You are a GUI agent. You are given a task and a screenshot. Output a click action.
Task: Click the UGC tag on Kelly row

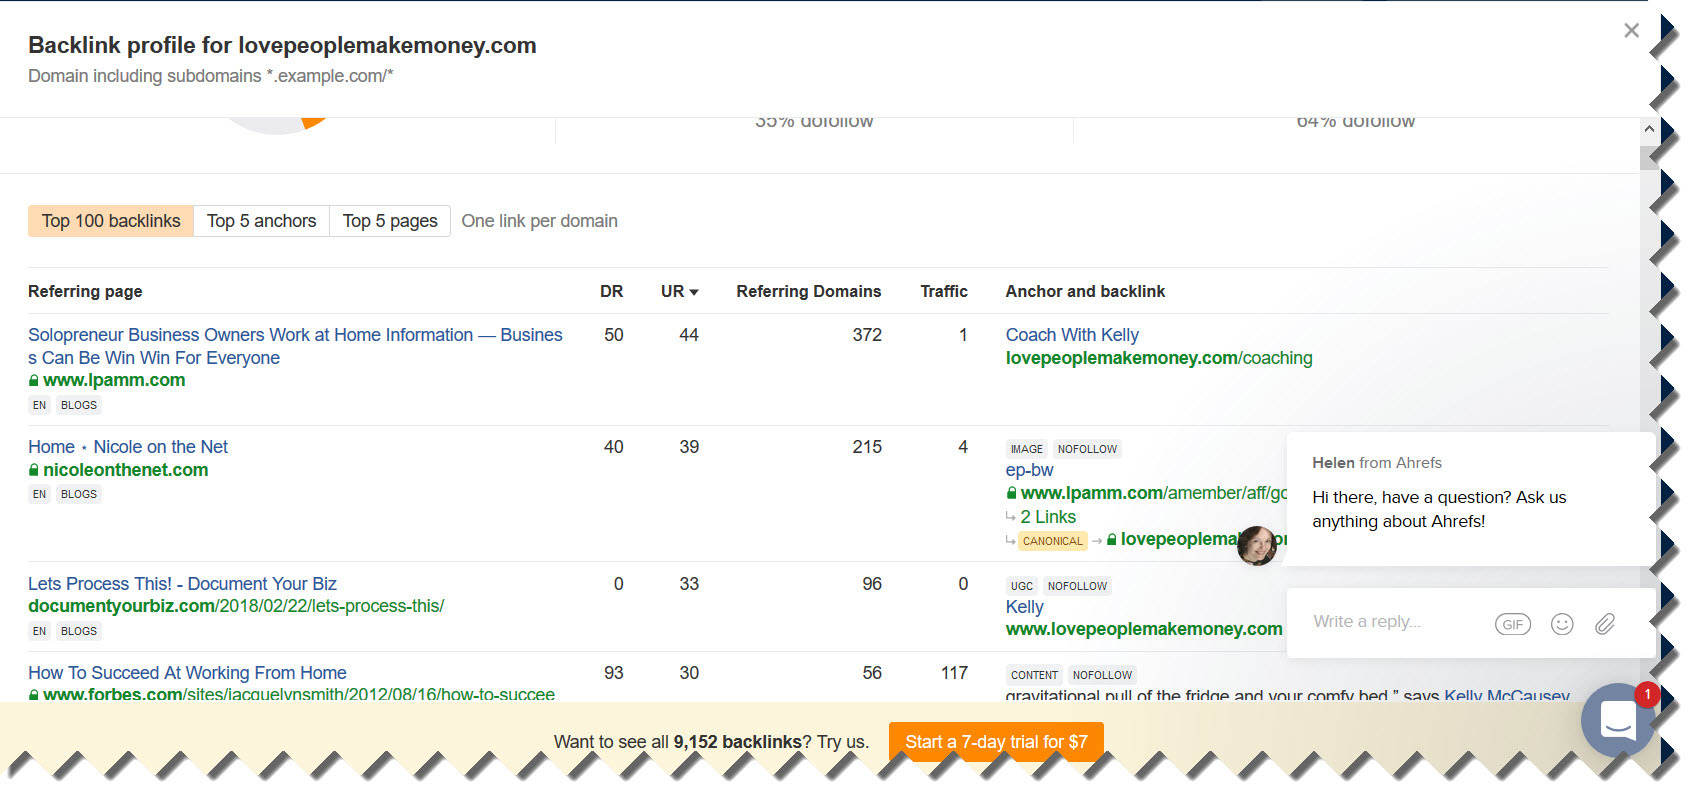(x=1021, y=586)
